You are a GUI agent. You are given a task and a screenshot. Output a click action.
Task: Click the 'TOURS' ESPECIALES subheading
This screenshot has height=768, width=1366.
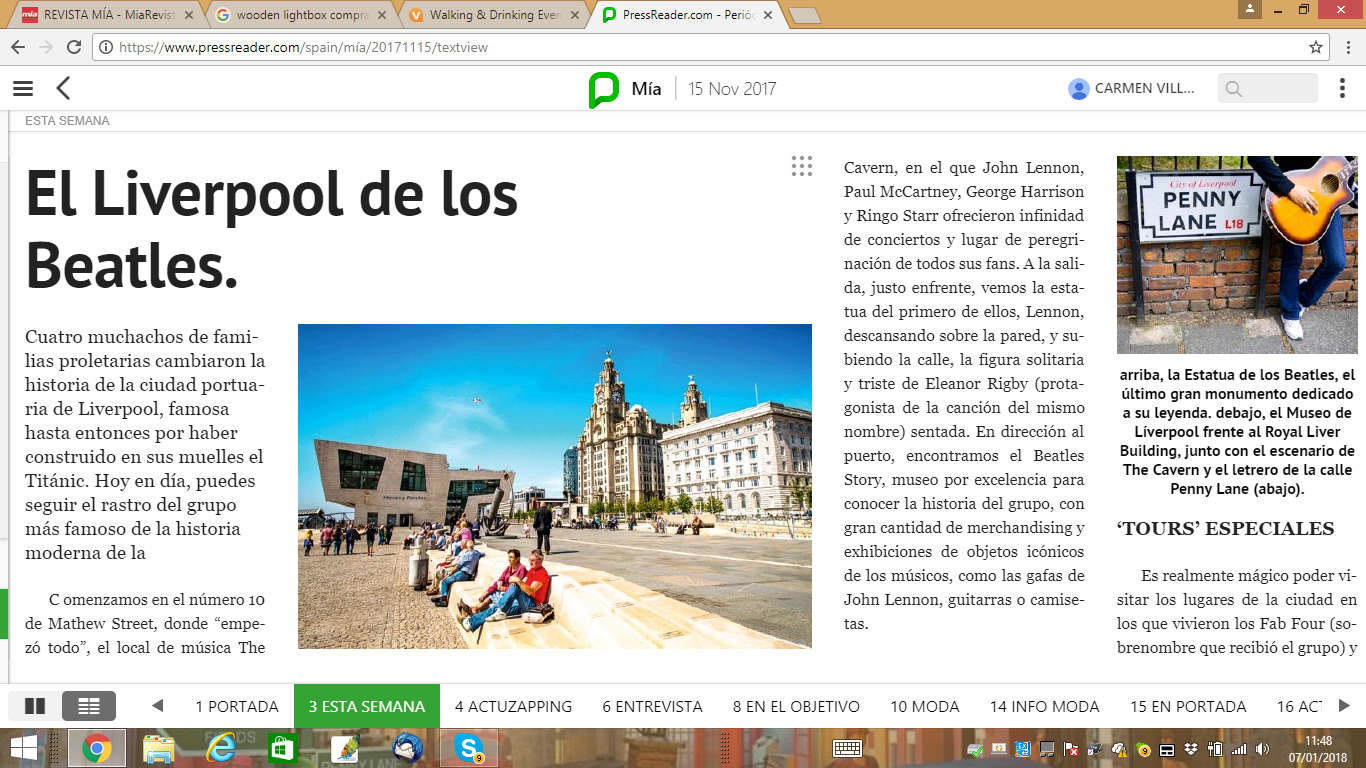[x=1225, y=528]
